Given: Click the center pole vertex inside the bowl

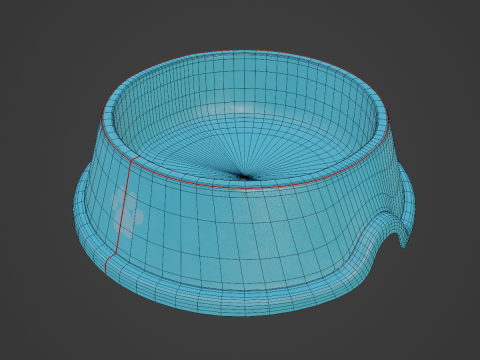Looking at the screenshot, I should (x=244, y=177).
